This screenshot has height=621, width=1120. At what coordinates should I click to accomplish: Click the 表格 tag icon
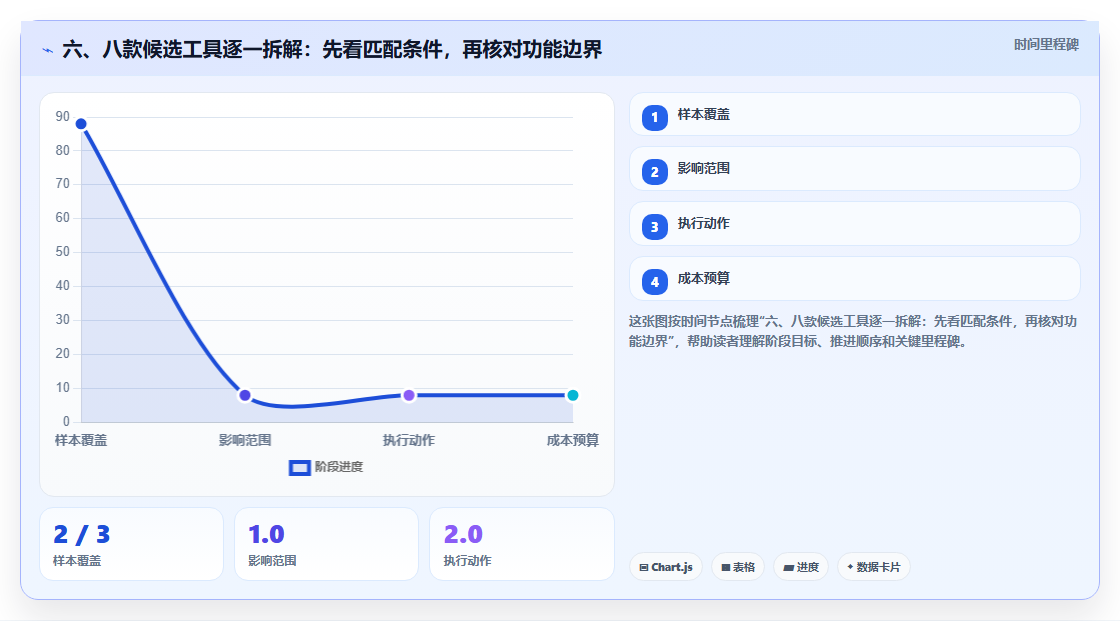tap(726, 567)
